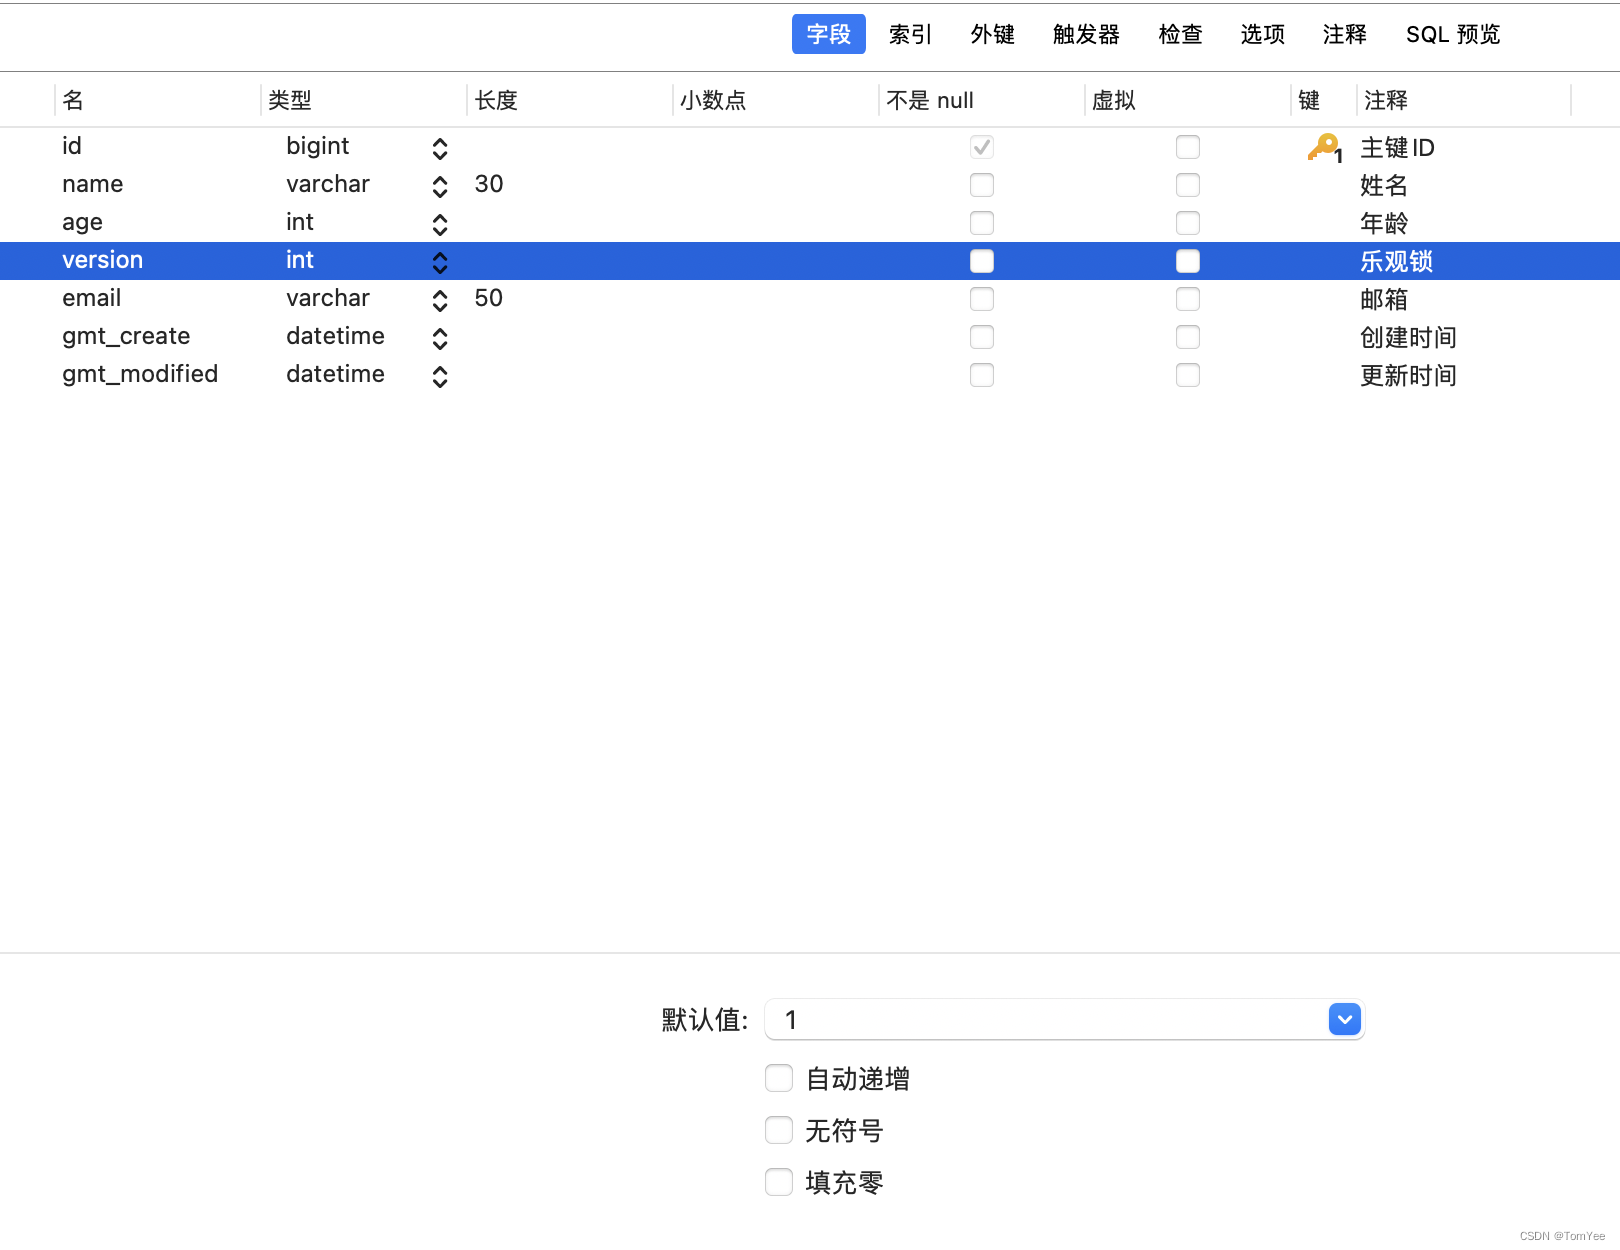Open type dropdown for id bigint
Screen dimensions: 1620x1250
(440, 149)
